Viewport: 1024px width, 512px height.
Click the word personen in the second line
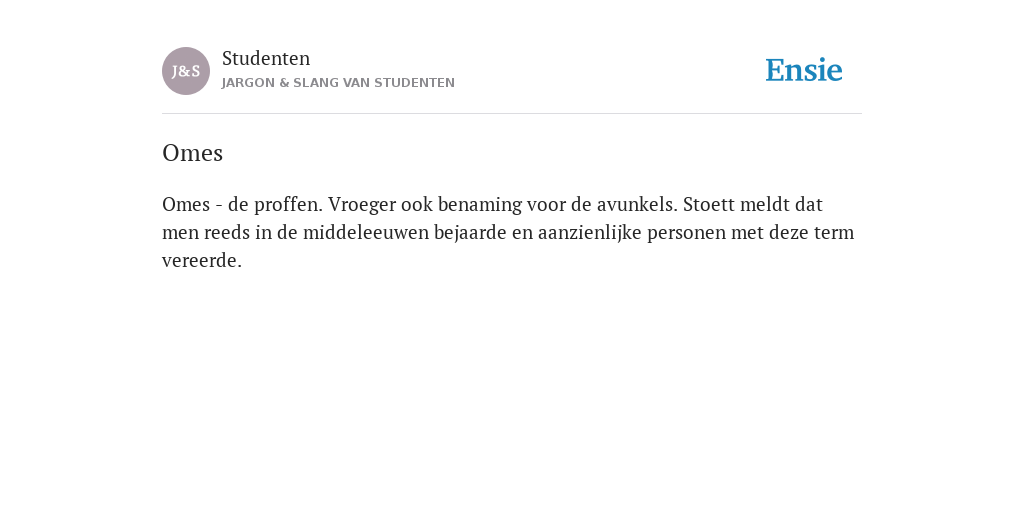[686, 234]
